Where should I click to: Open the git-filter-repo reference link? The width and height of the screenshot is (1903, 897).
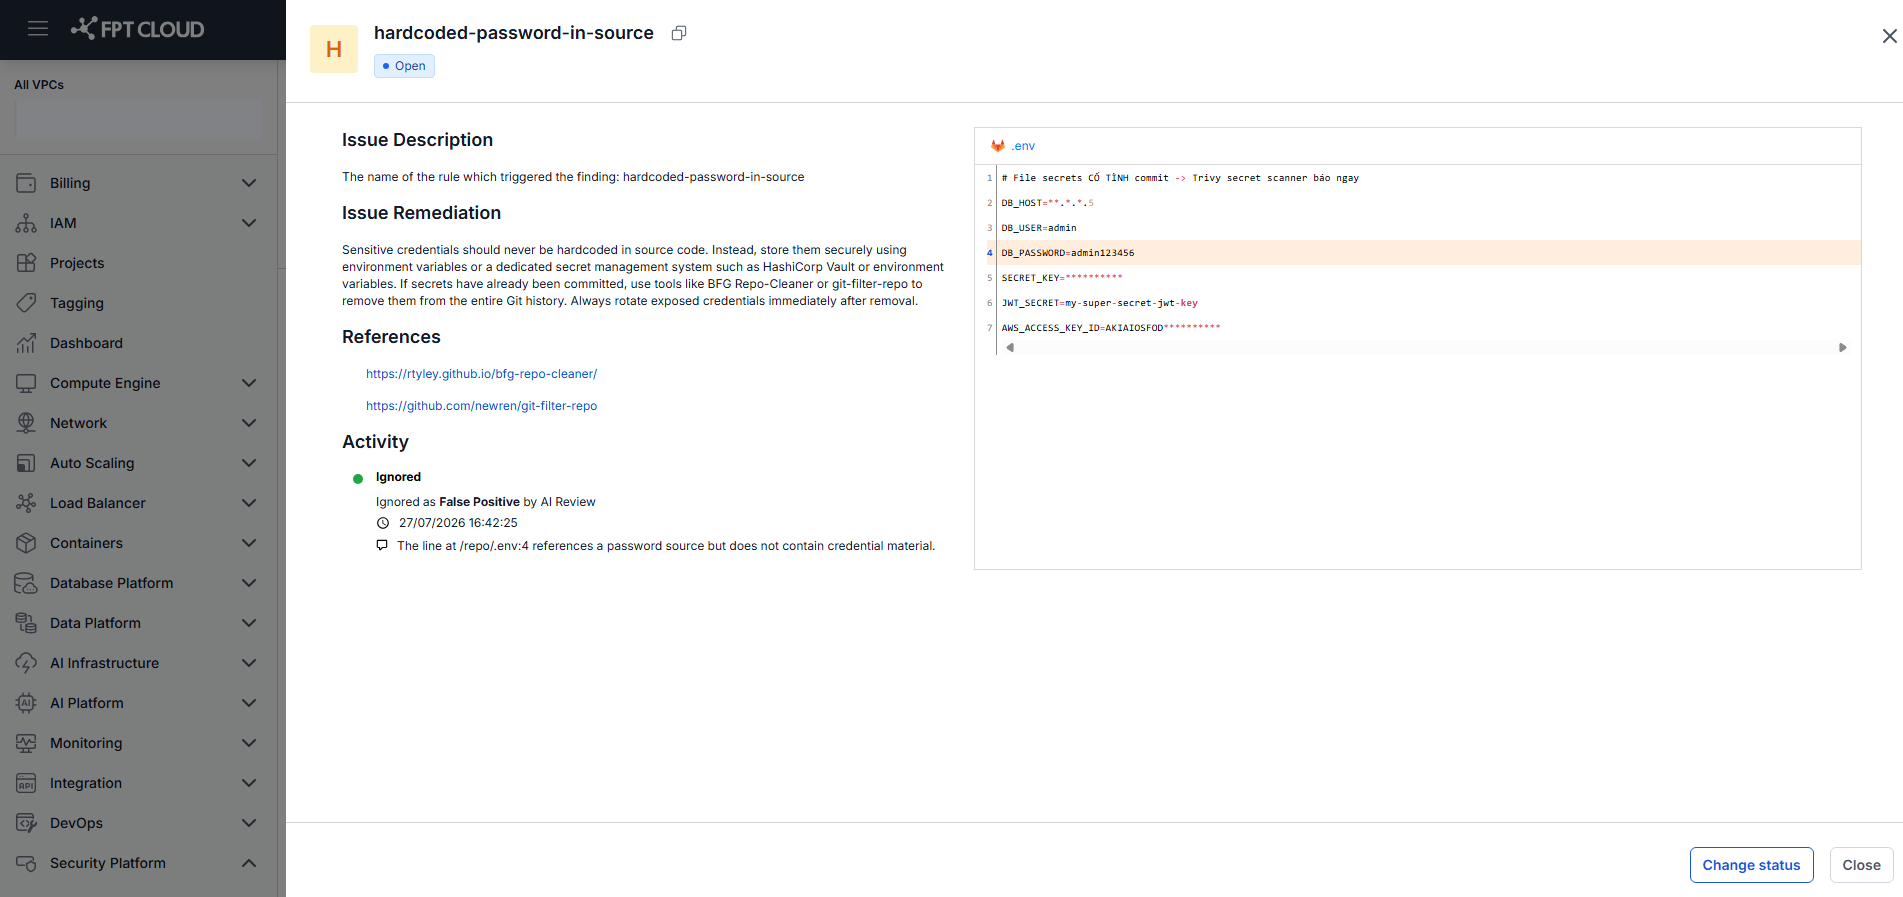[481, 406]
